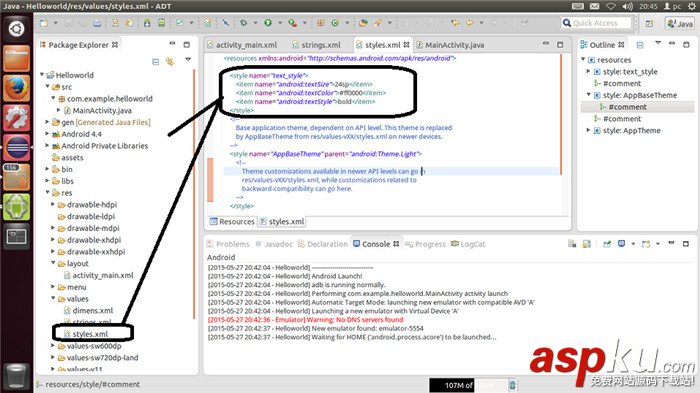This screenshot has width=700, height=393.
Task: Click the 107M heap status bar
Action: tap(468, 385)
